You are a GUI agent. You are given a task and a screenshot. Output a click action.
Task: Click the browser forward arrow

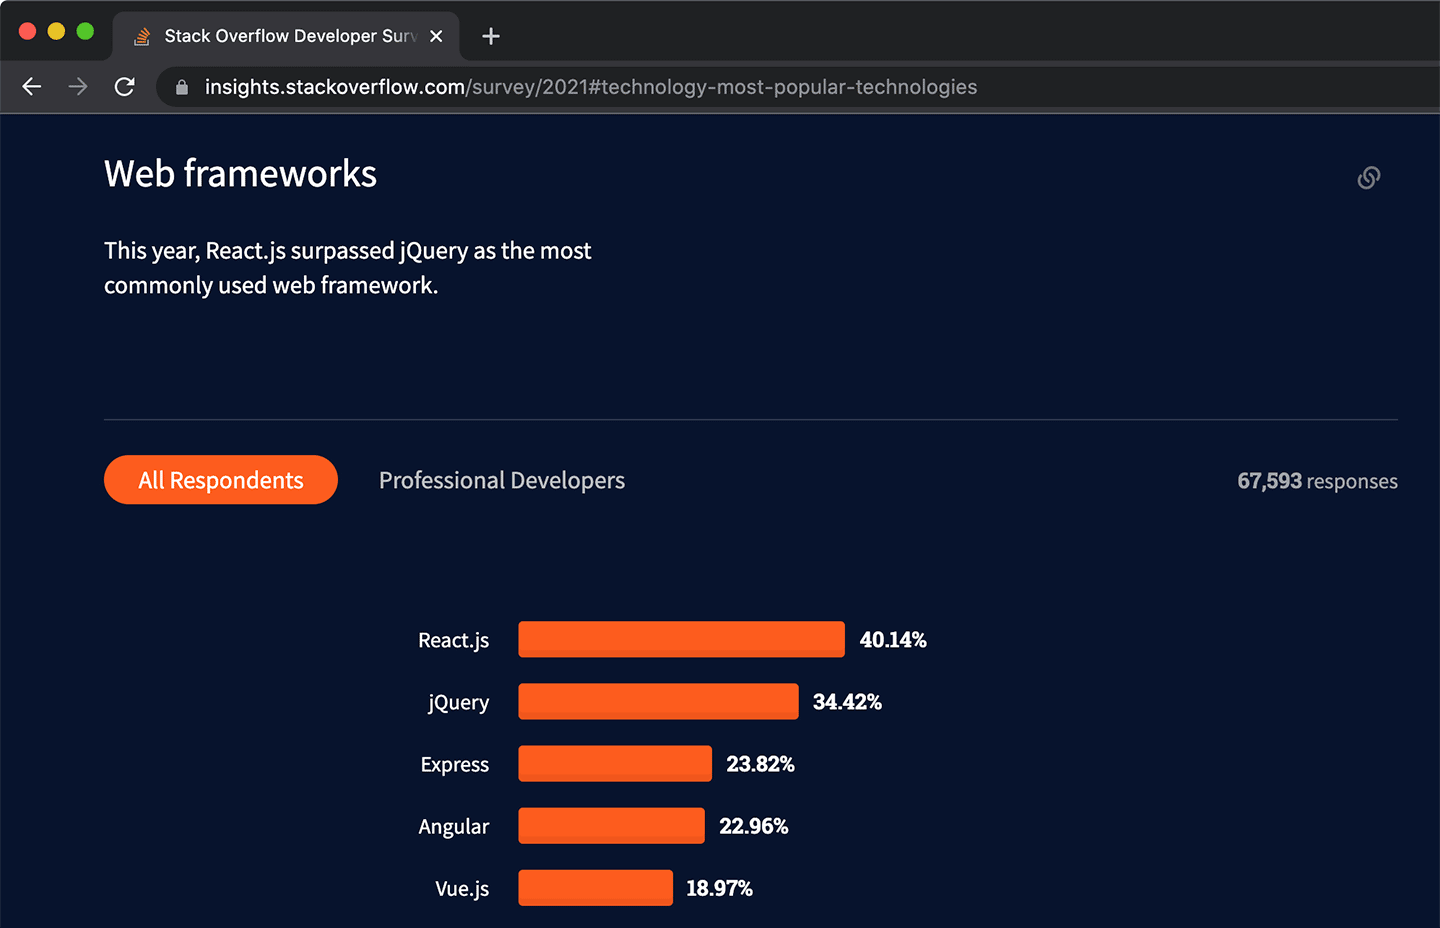click(78, 87)
